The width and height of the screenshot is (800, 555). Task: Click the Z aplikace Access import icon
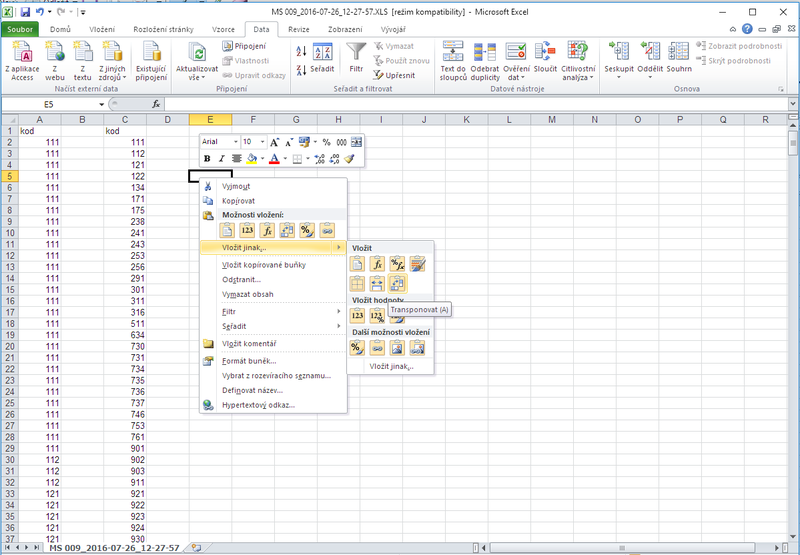(22, 61)
